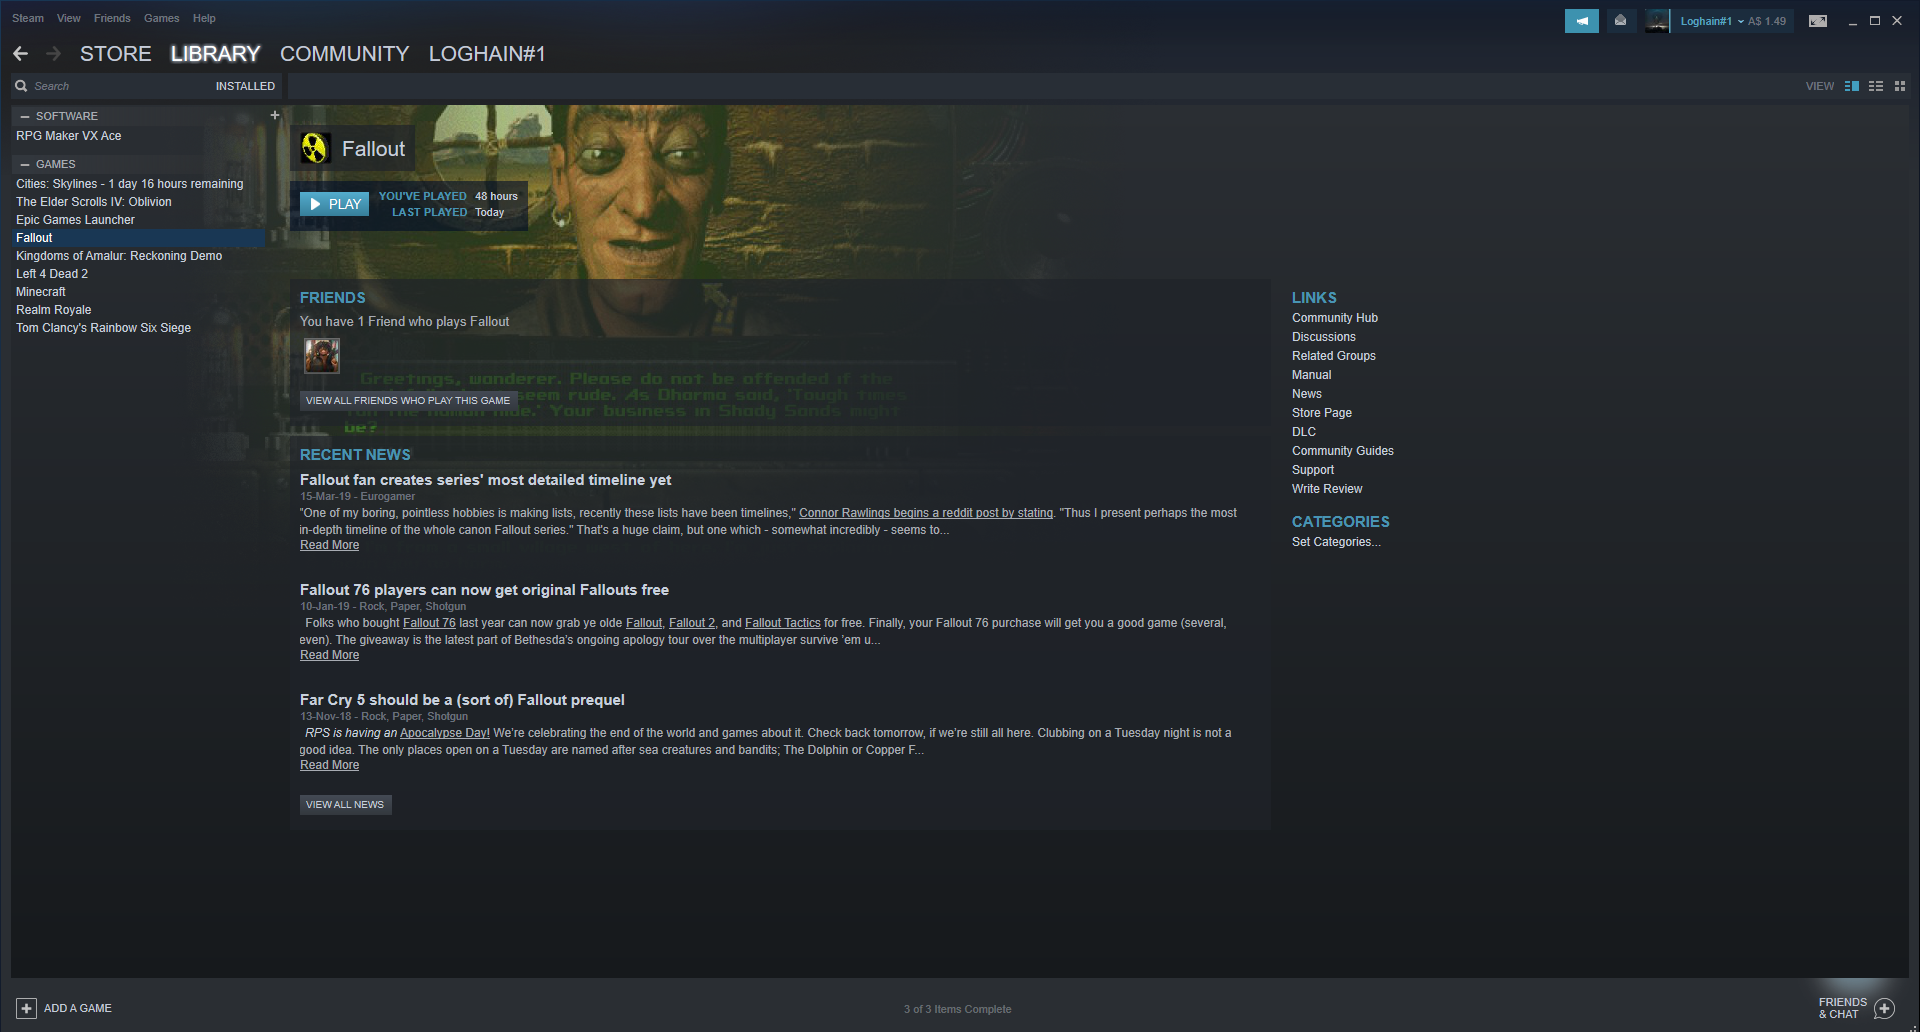This screenshot has width=1920, height=1032.
Task: Open the Support link
Action: (1313, 470)
